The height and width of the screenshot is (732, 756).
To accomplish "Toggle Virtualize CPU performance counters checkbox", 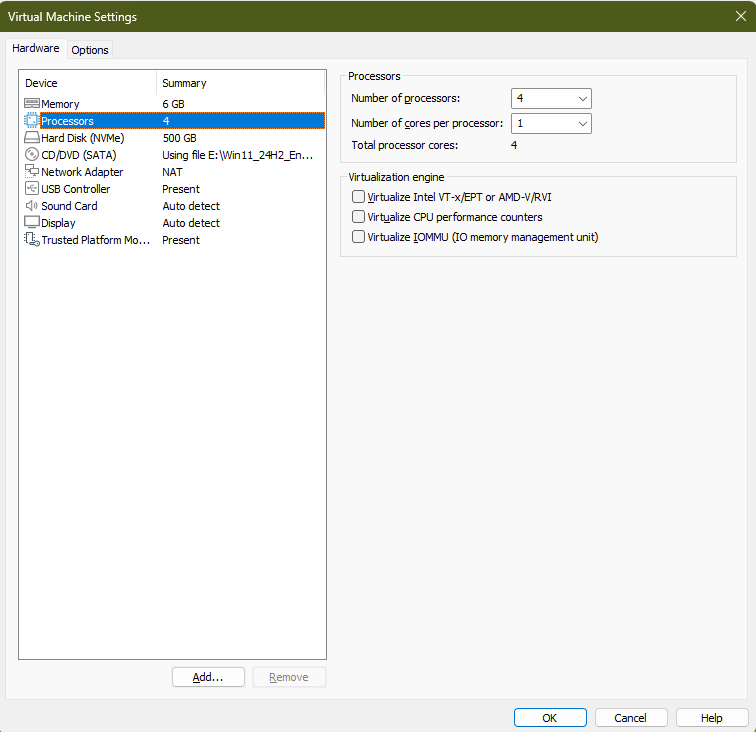I will pos(359,217).
